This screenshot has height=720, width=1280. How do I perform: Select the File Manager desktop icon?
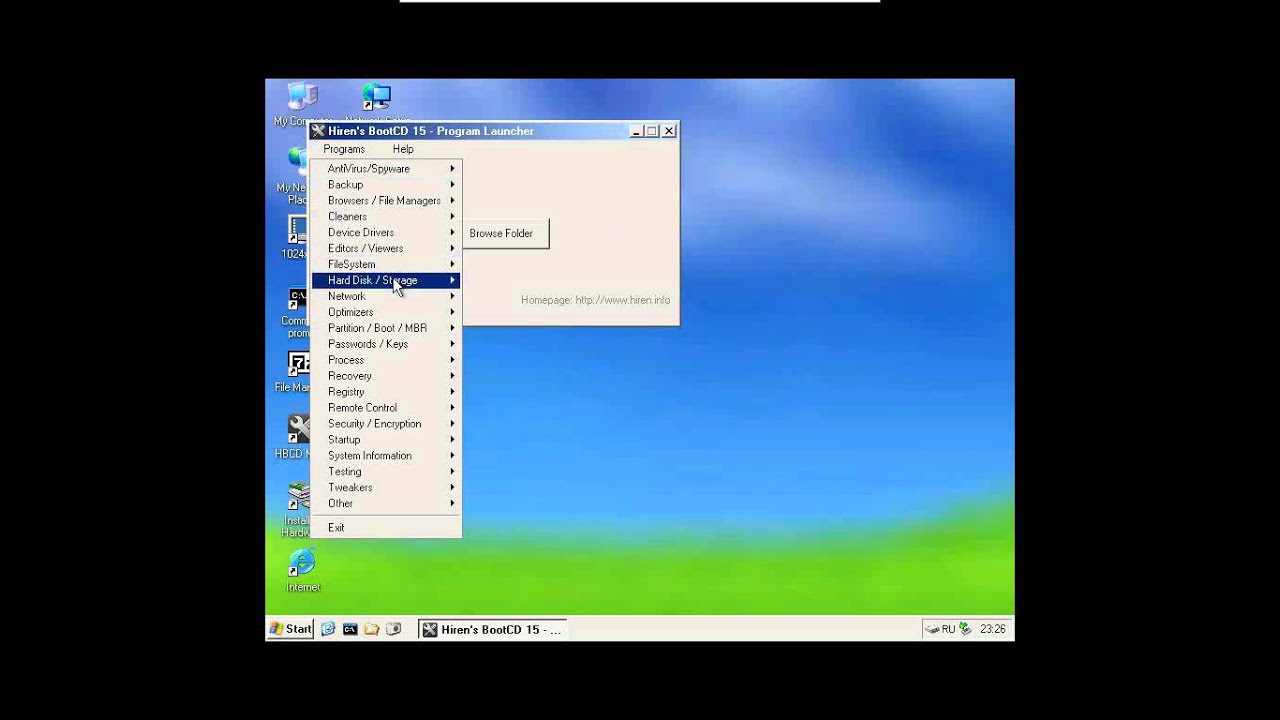[x=299, y=363]
